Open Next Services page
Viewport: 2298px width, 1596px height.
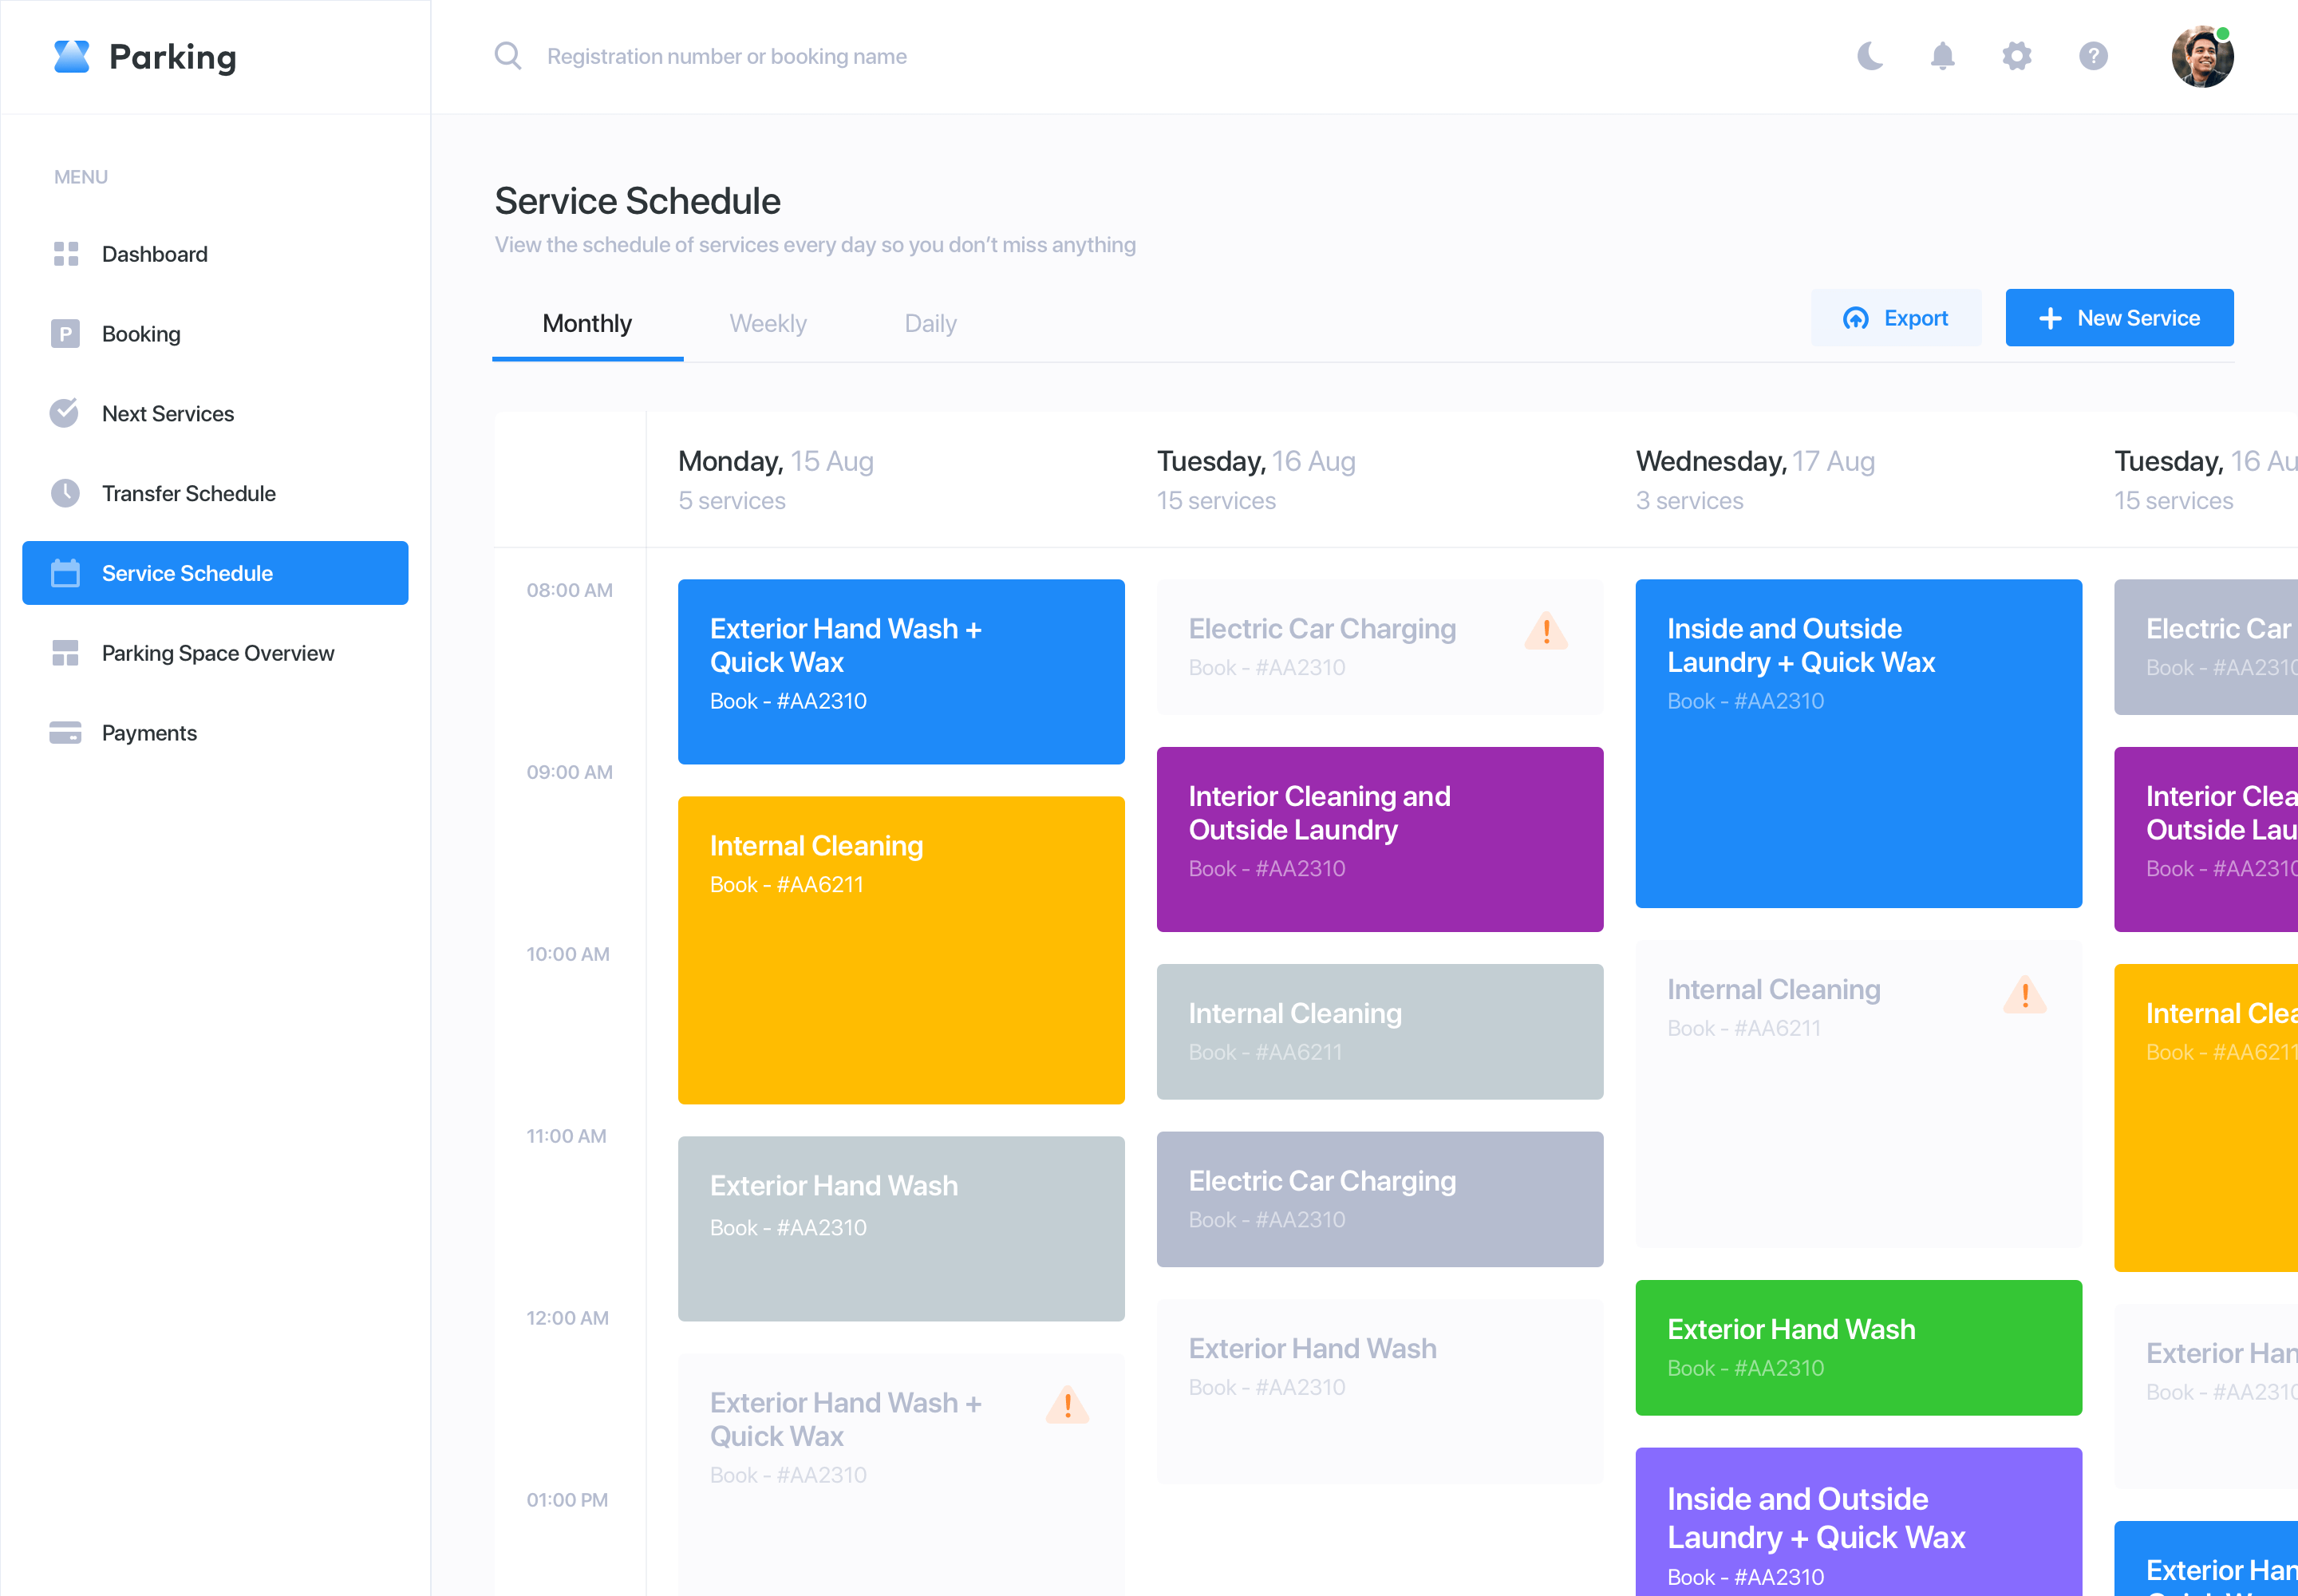215,413
